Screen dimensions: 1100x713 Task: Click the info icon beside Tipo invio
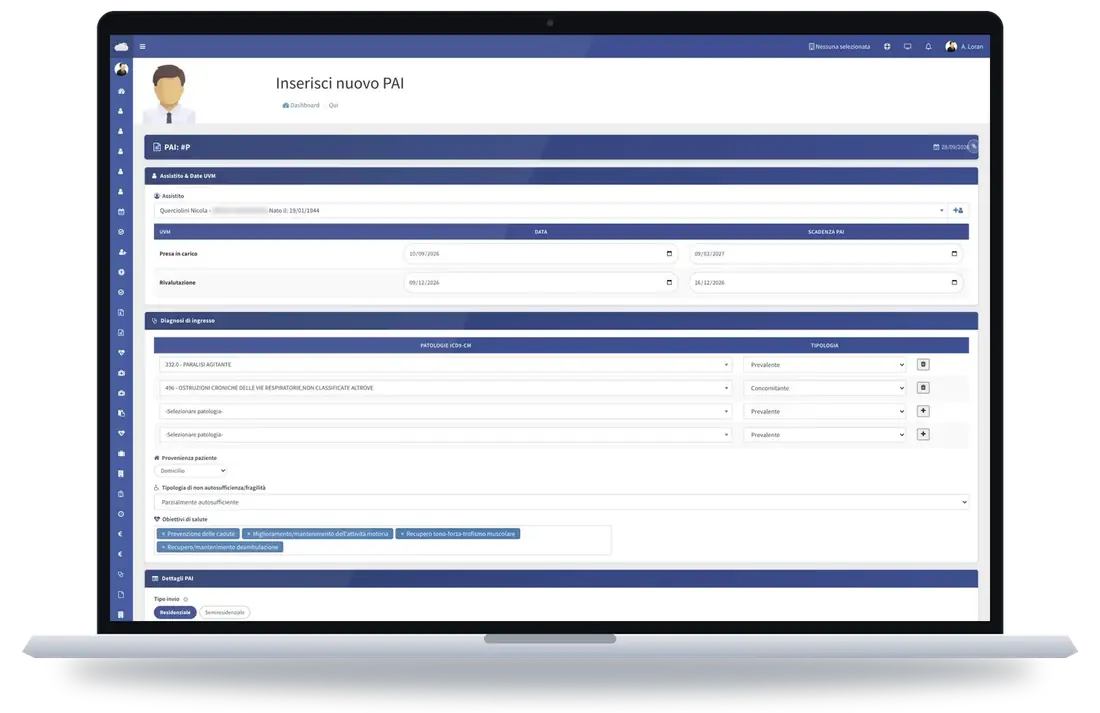click(186, 599)
